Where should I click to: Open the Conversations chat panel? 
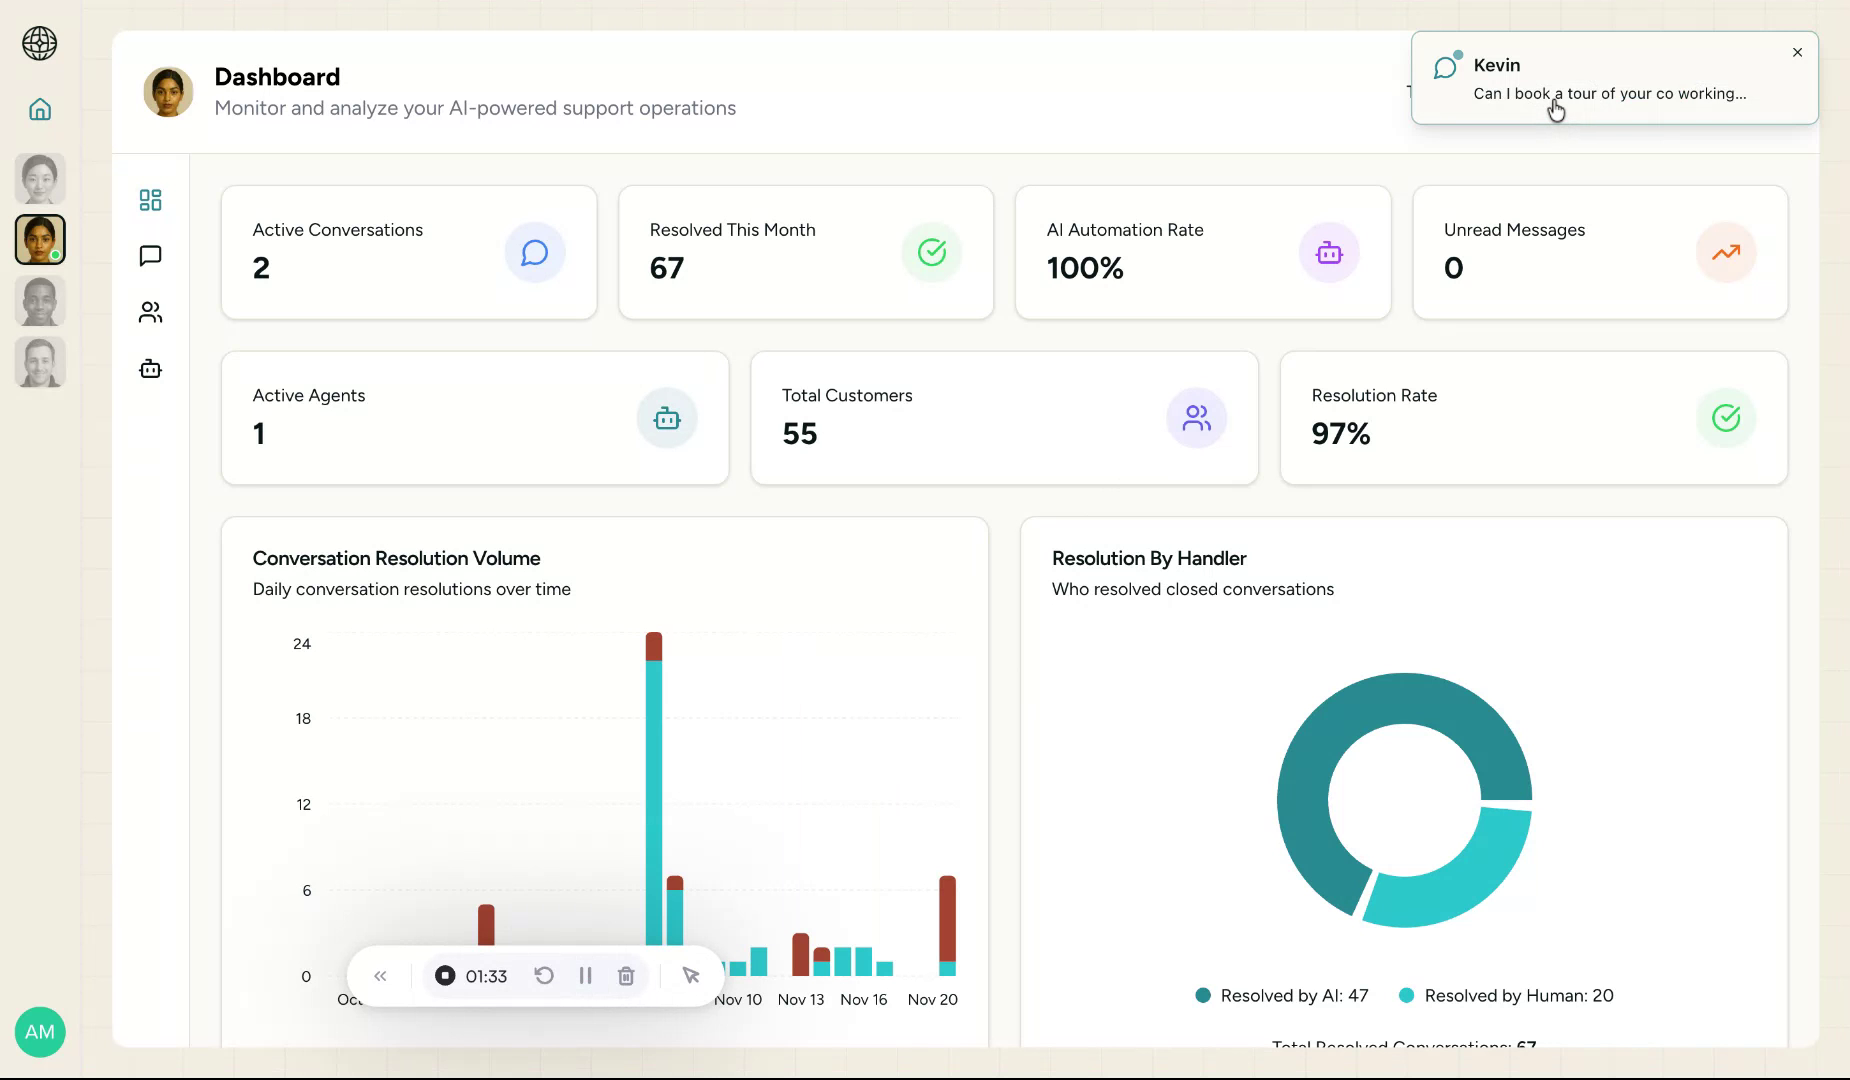click(150, 256)
